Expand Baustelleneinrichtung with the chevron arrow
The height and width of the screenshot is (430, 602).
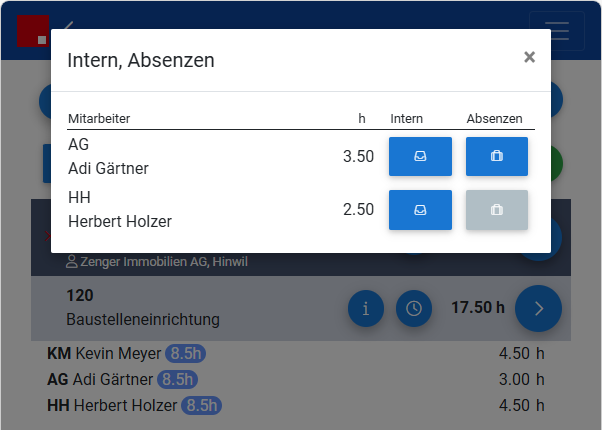[538, 308]
